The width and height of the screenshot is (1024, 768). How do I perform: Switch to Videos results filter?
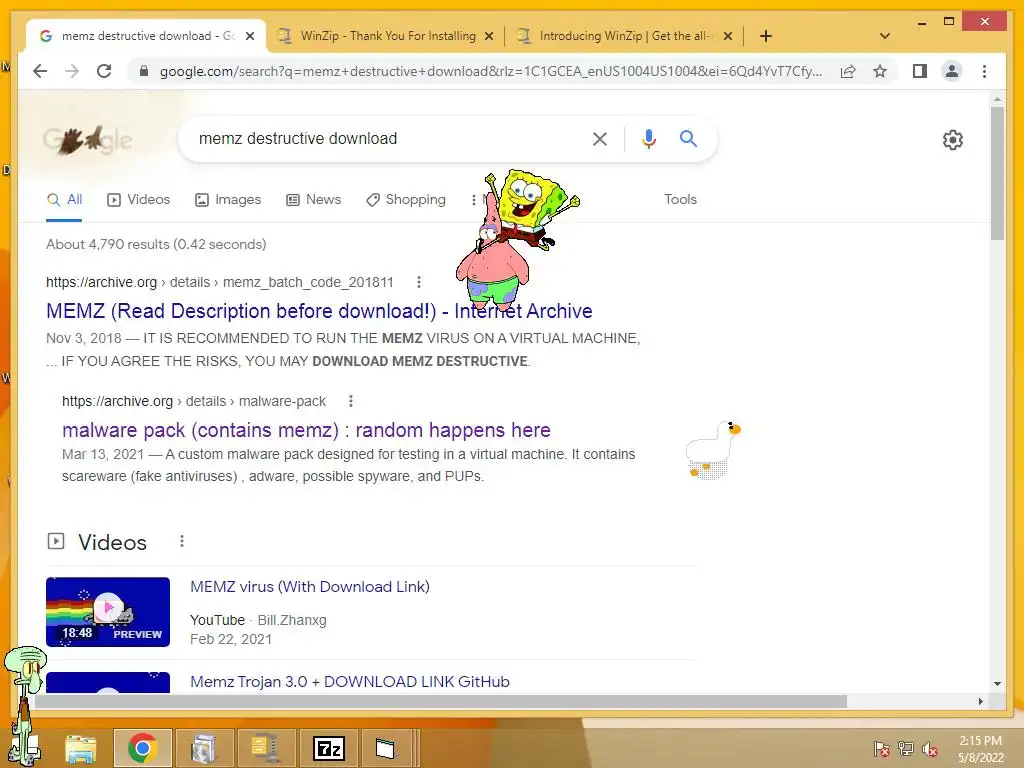[138, 199]
